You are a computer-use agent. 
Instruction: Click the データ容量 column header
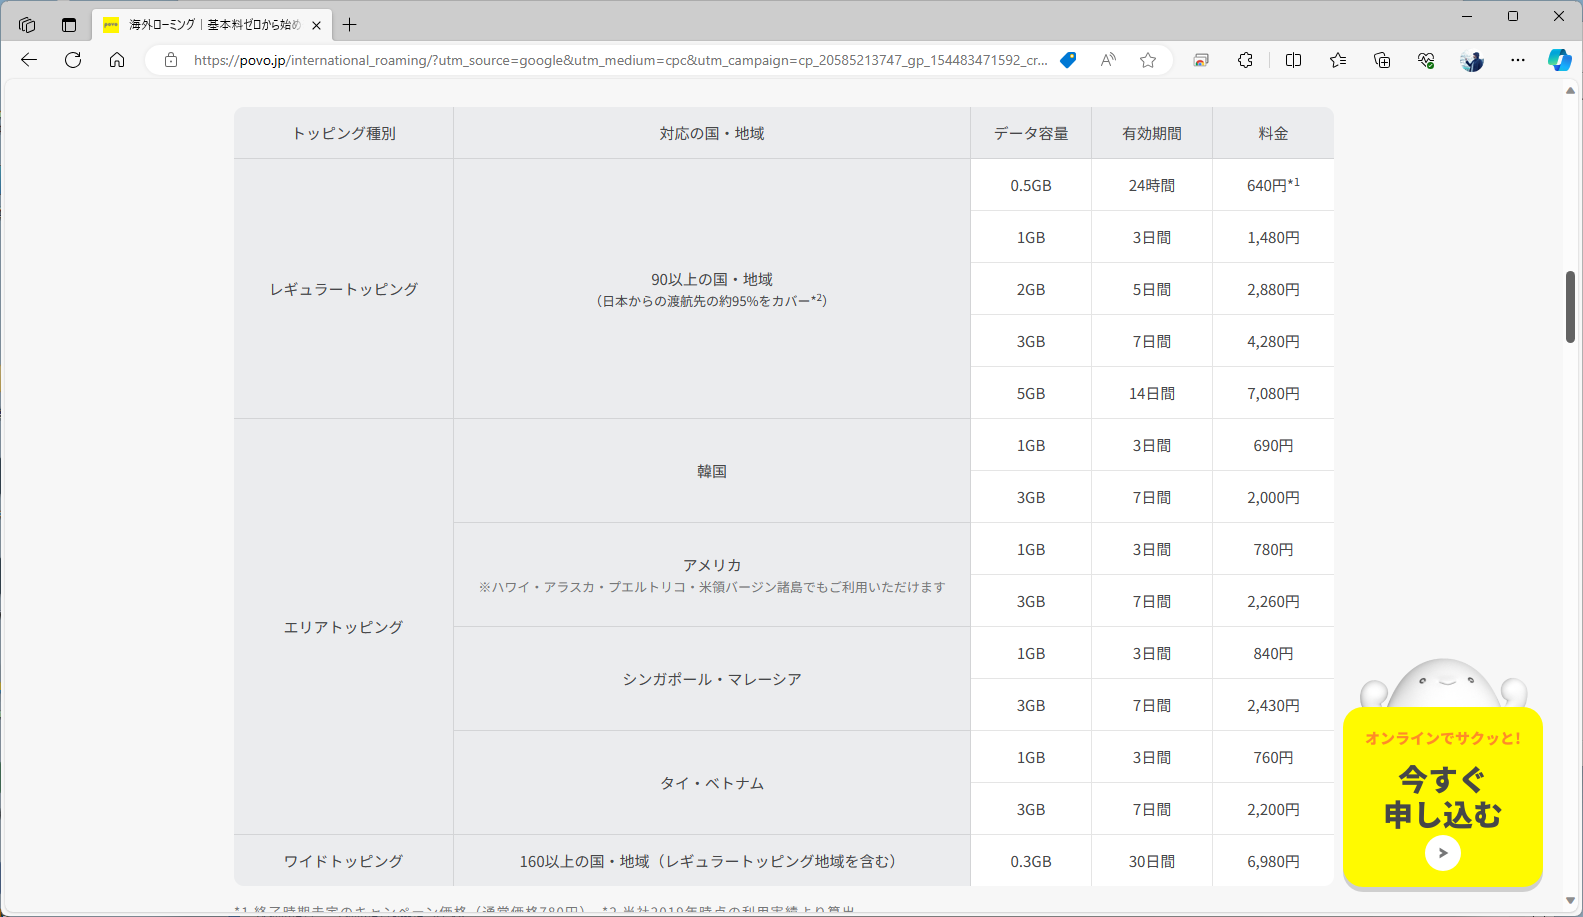click(1031, 133)
